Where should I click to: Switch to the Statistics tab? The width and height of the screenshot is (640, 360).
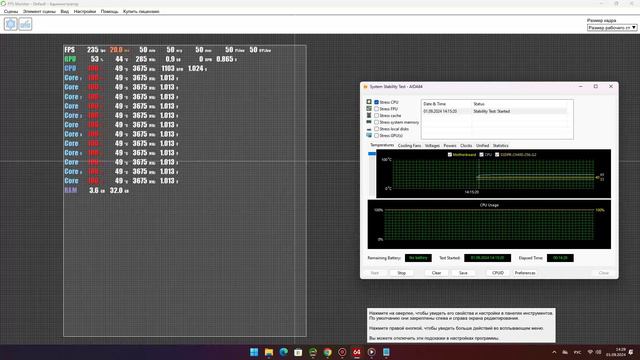500,145
